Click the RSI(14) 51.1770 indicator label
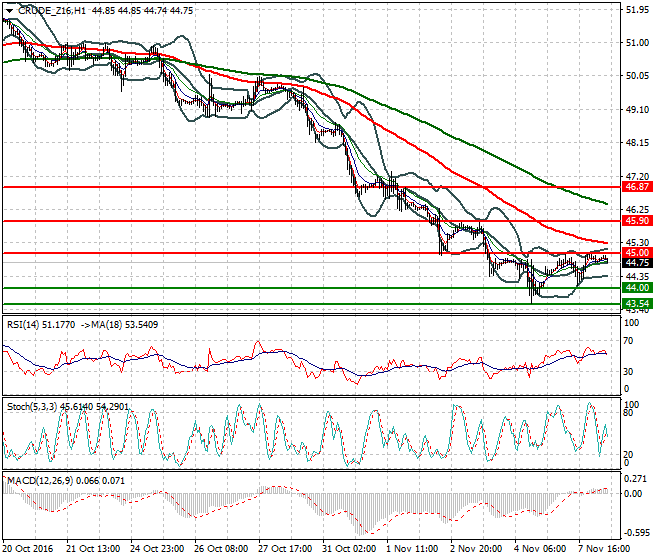This screenshot has height=560, width=660. pyautogui.click(x=41, y=325)
